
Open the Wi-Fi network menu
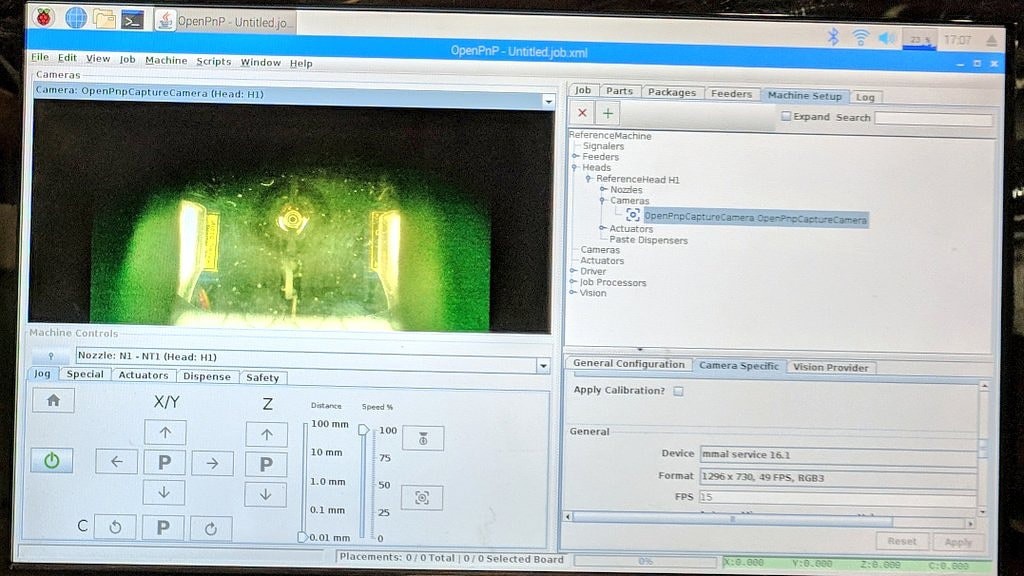(861, 38)
